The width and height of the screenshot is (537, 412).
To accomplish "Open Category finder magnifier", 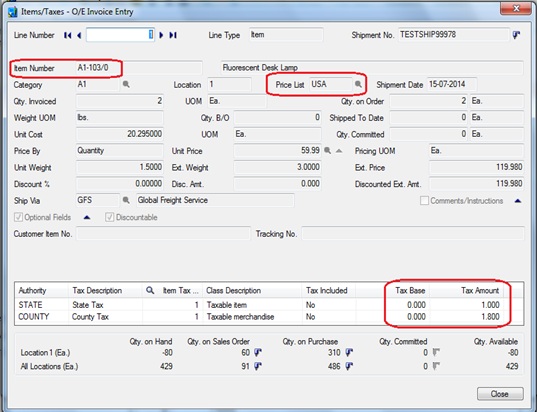I will 126,84.
